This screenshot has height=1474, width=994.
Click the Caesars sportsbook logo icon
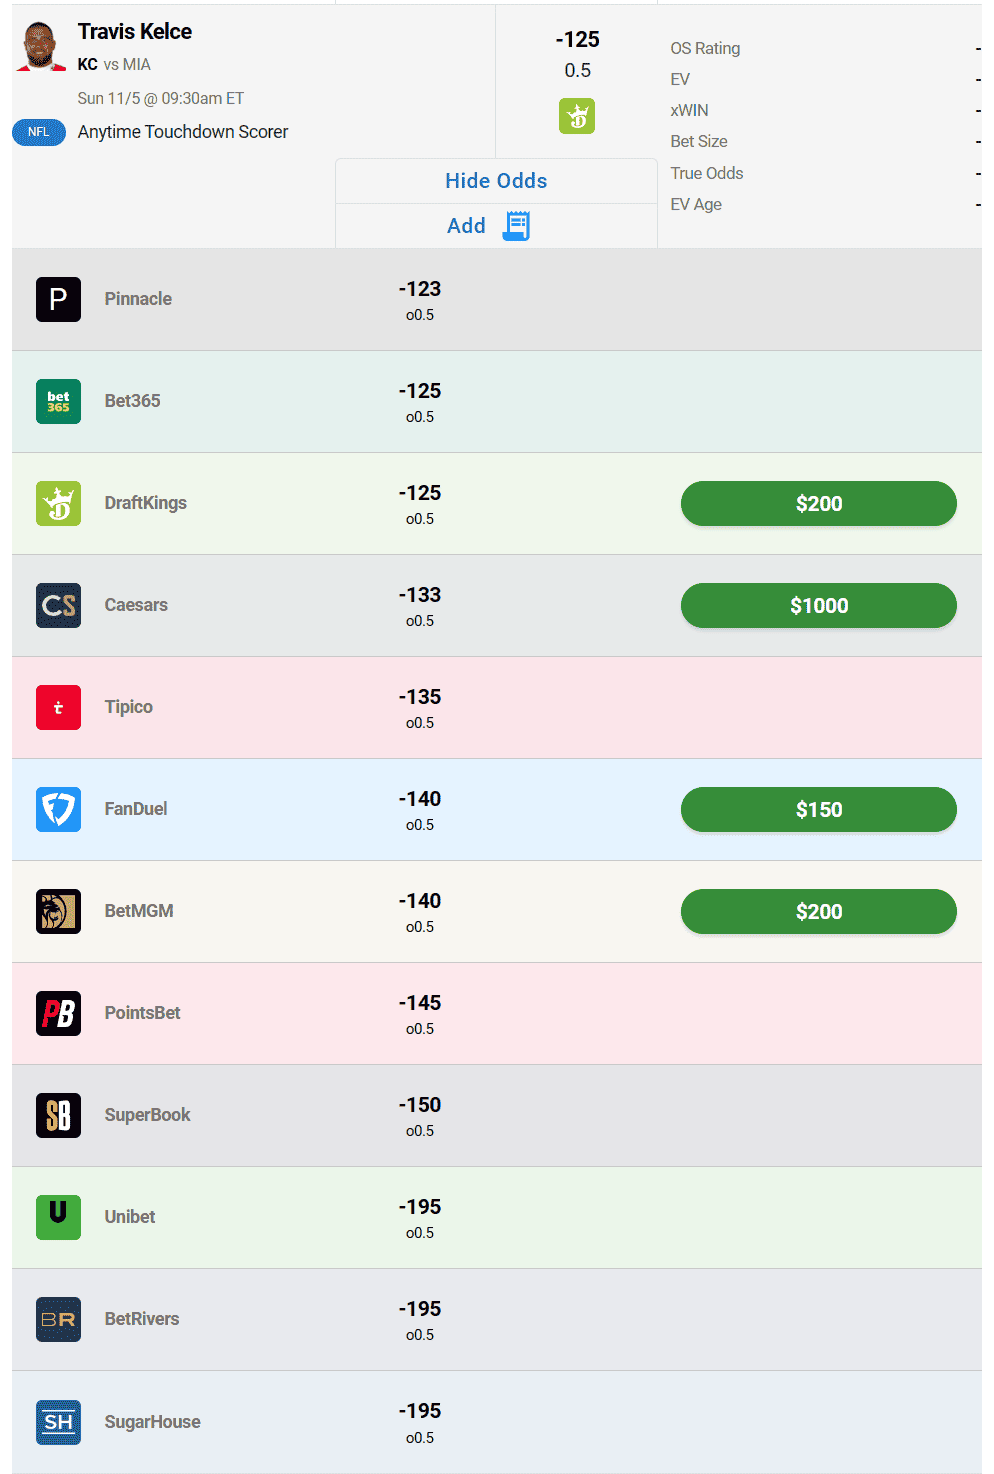[x=58, y=605]
